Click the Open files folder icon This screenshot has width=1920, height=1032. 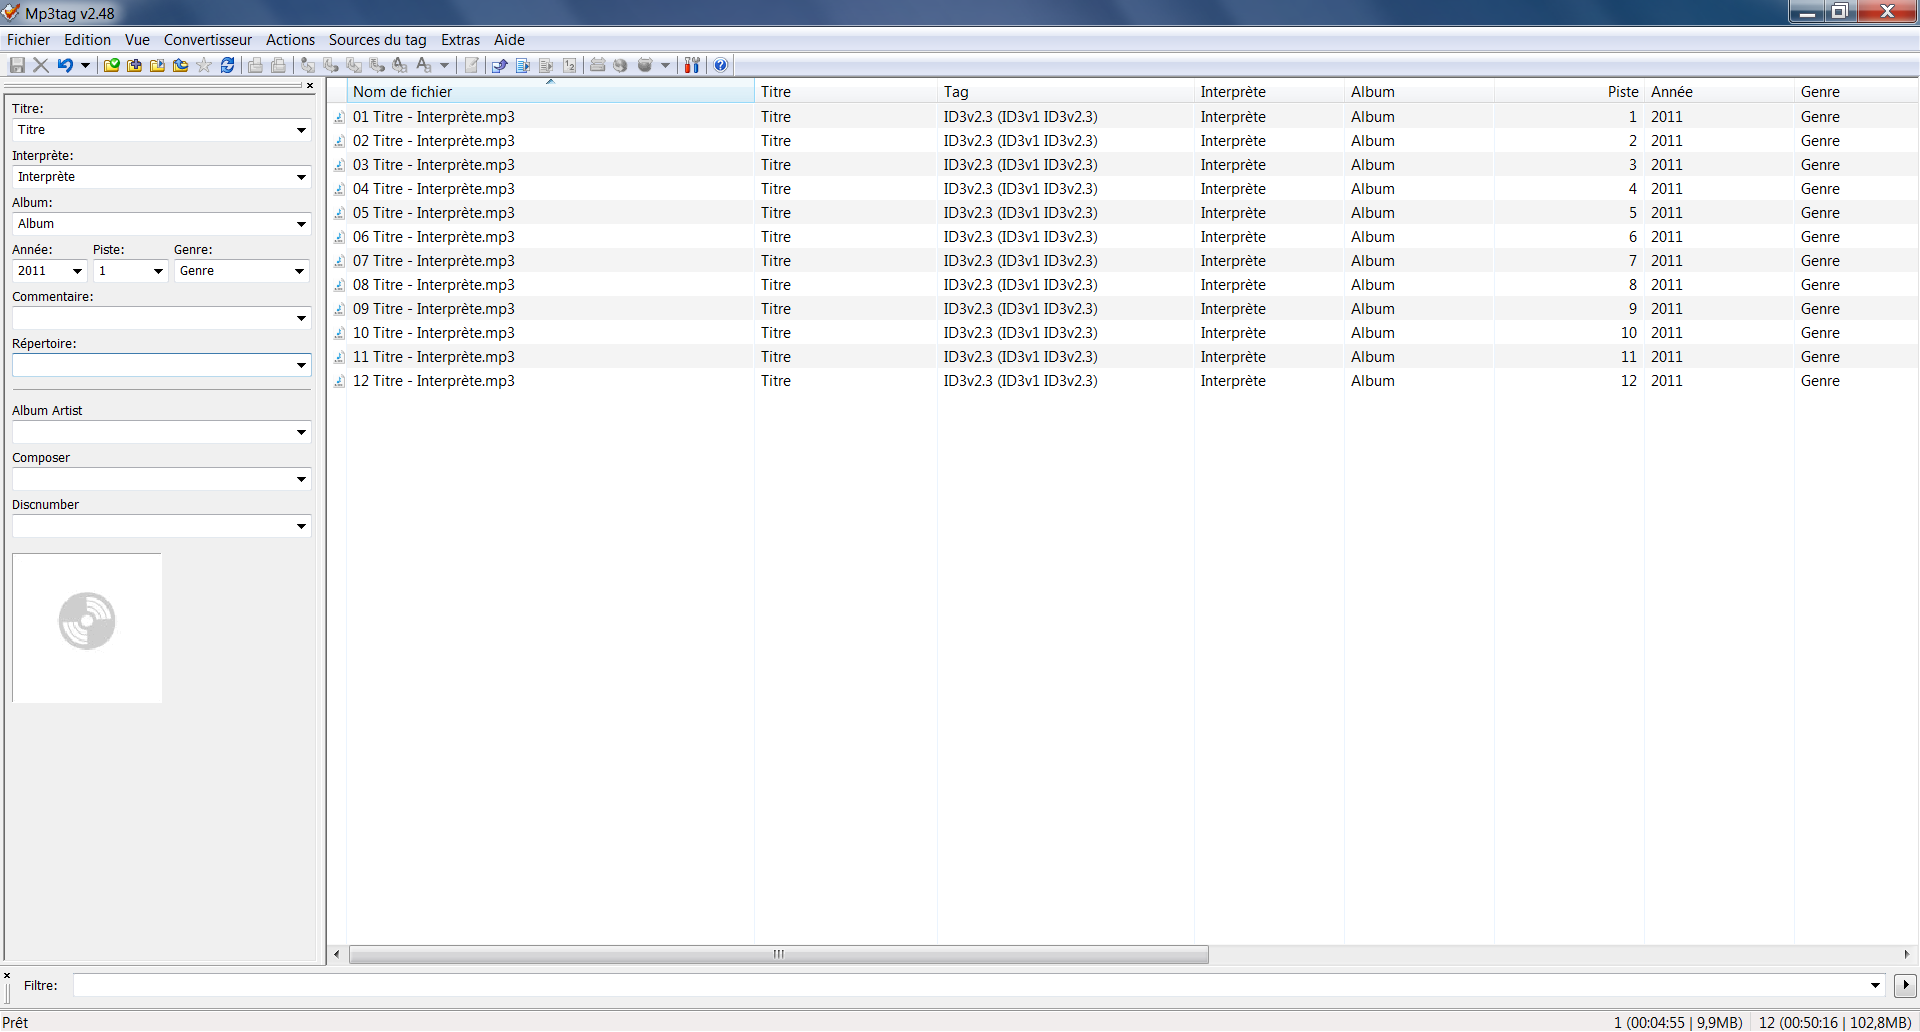click(158, 65)
